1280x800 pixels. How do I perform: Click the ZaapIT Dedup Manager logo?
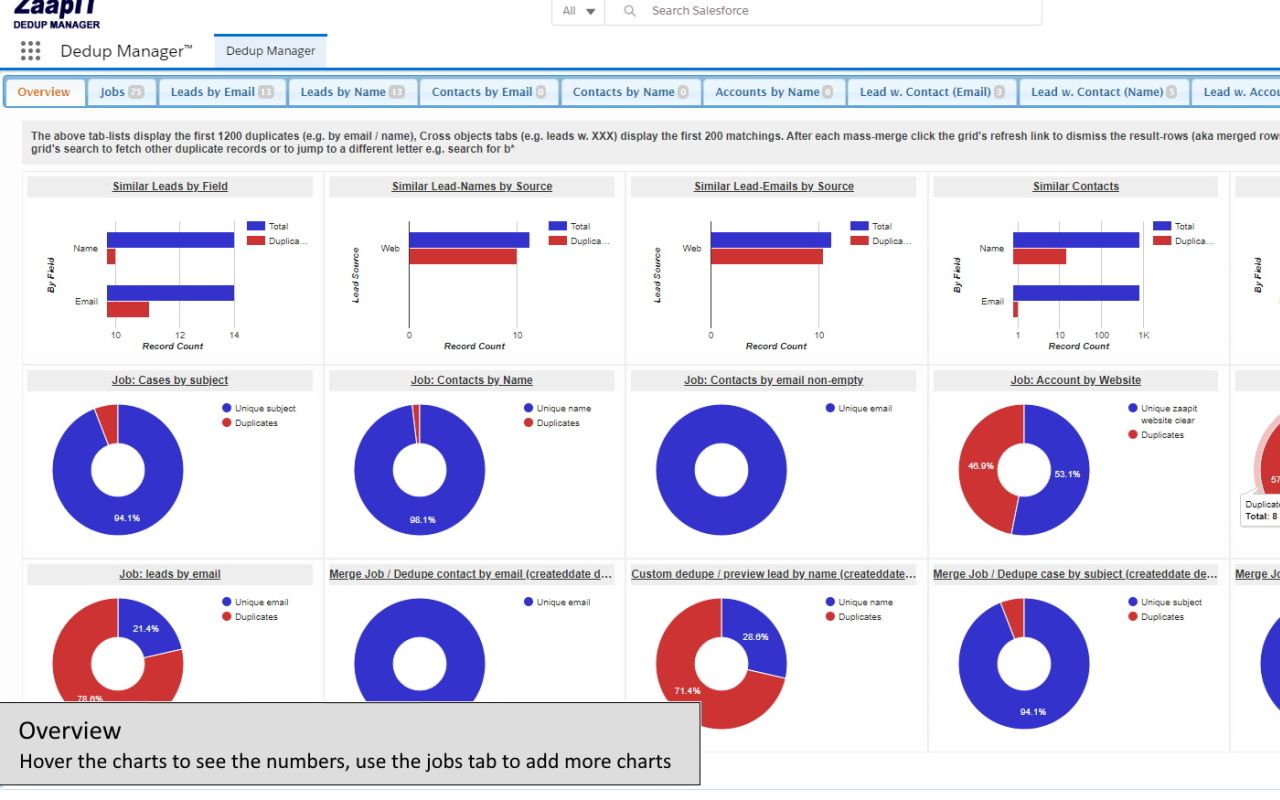click(56, 14)
